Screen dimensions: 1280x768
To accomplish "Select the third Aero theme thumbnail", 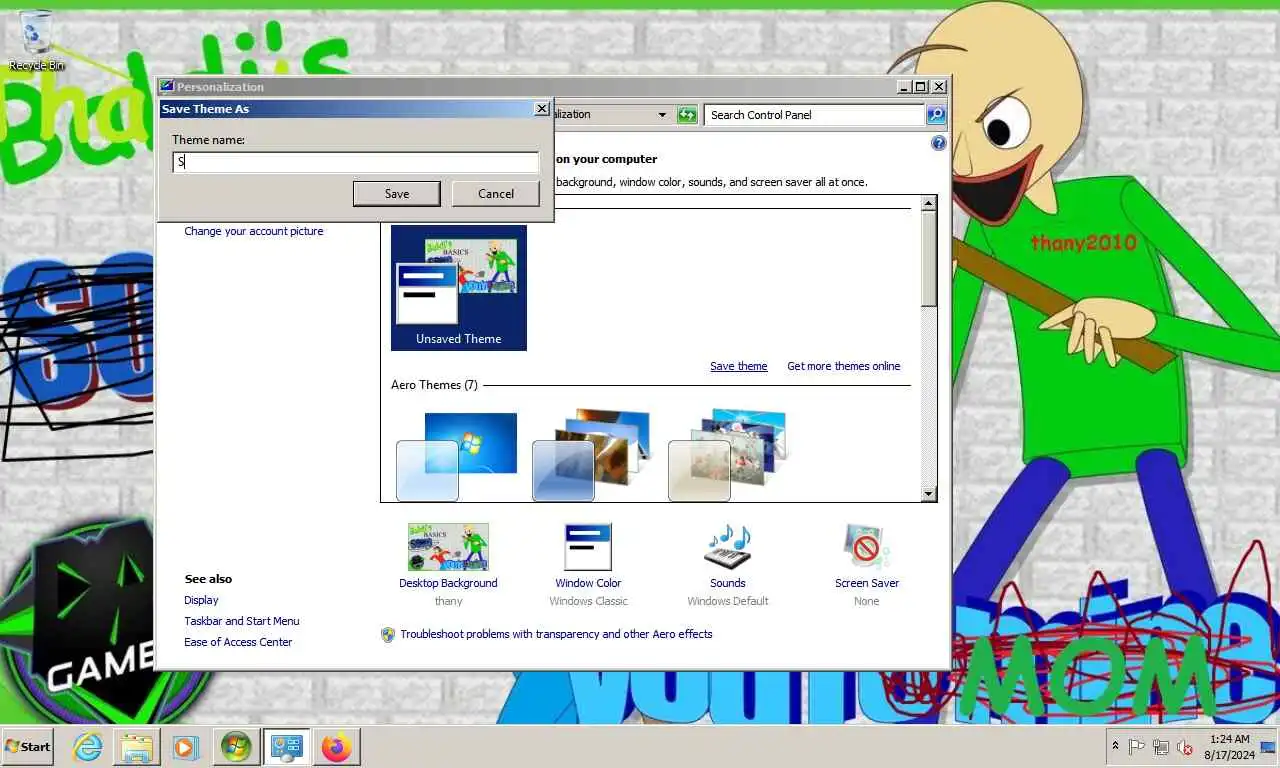I will (728, 456).
